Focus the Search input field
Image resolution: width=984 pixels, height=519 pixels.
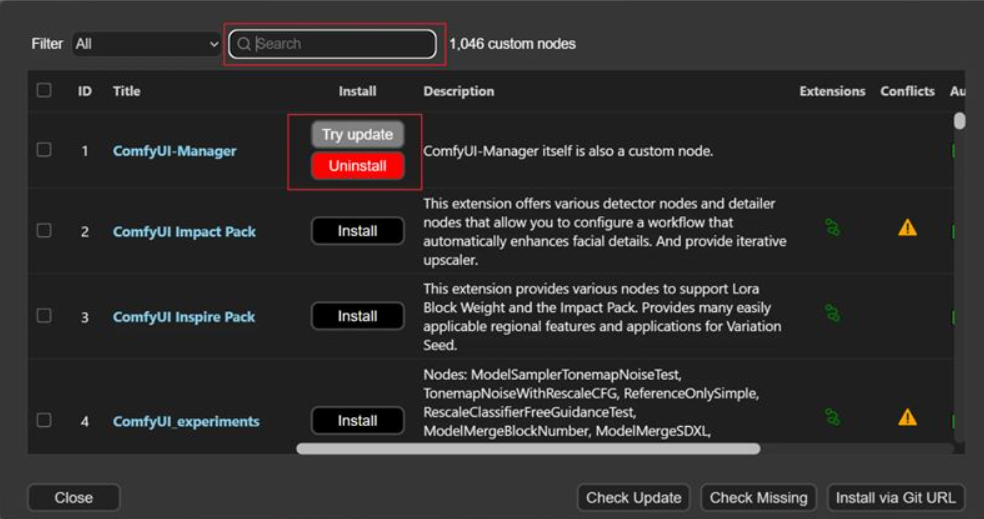pyautogui.click(x=332, y=44)
